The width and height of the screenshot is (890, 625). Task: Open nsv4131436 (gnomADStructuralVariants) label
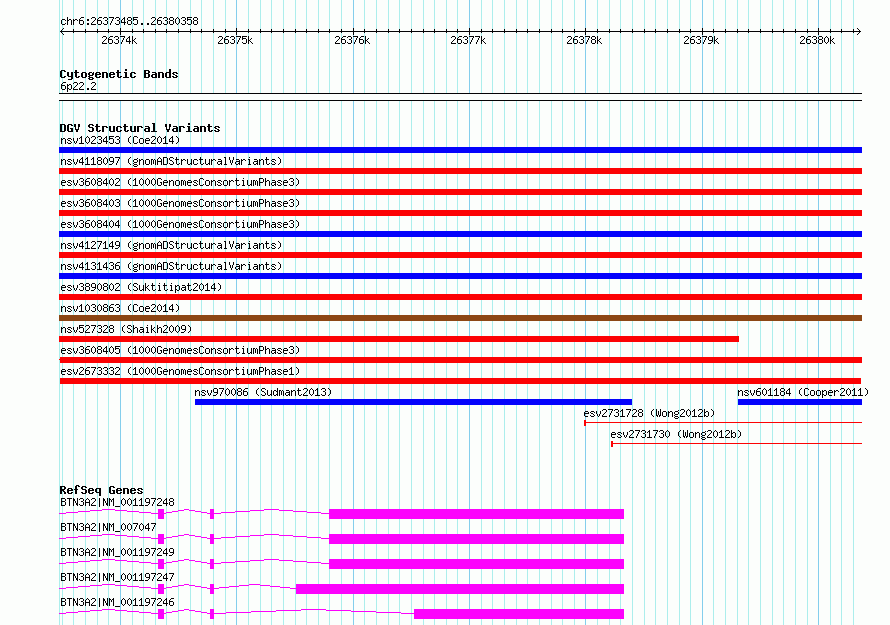point(171,266)
